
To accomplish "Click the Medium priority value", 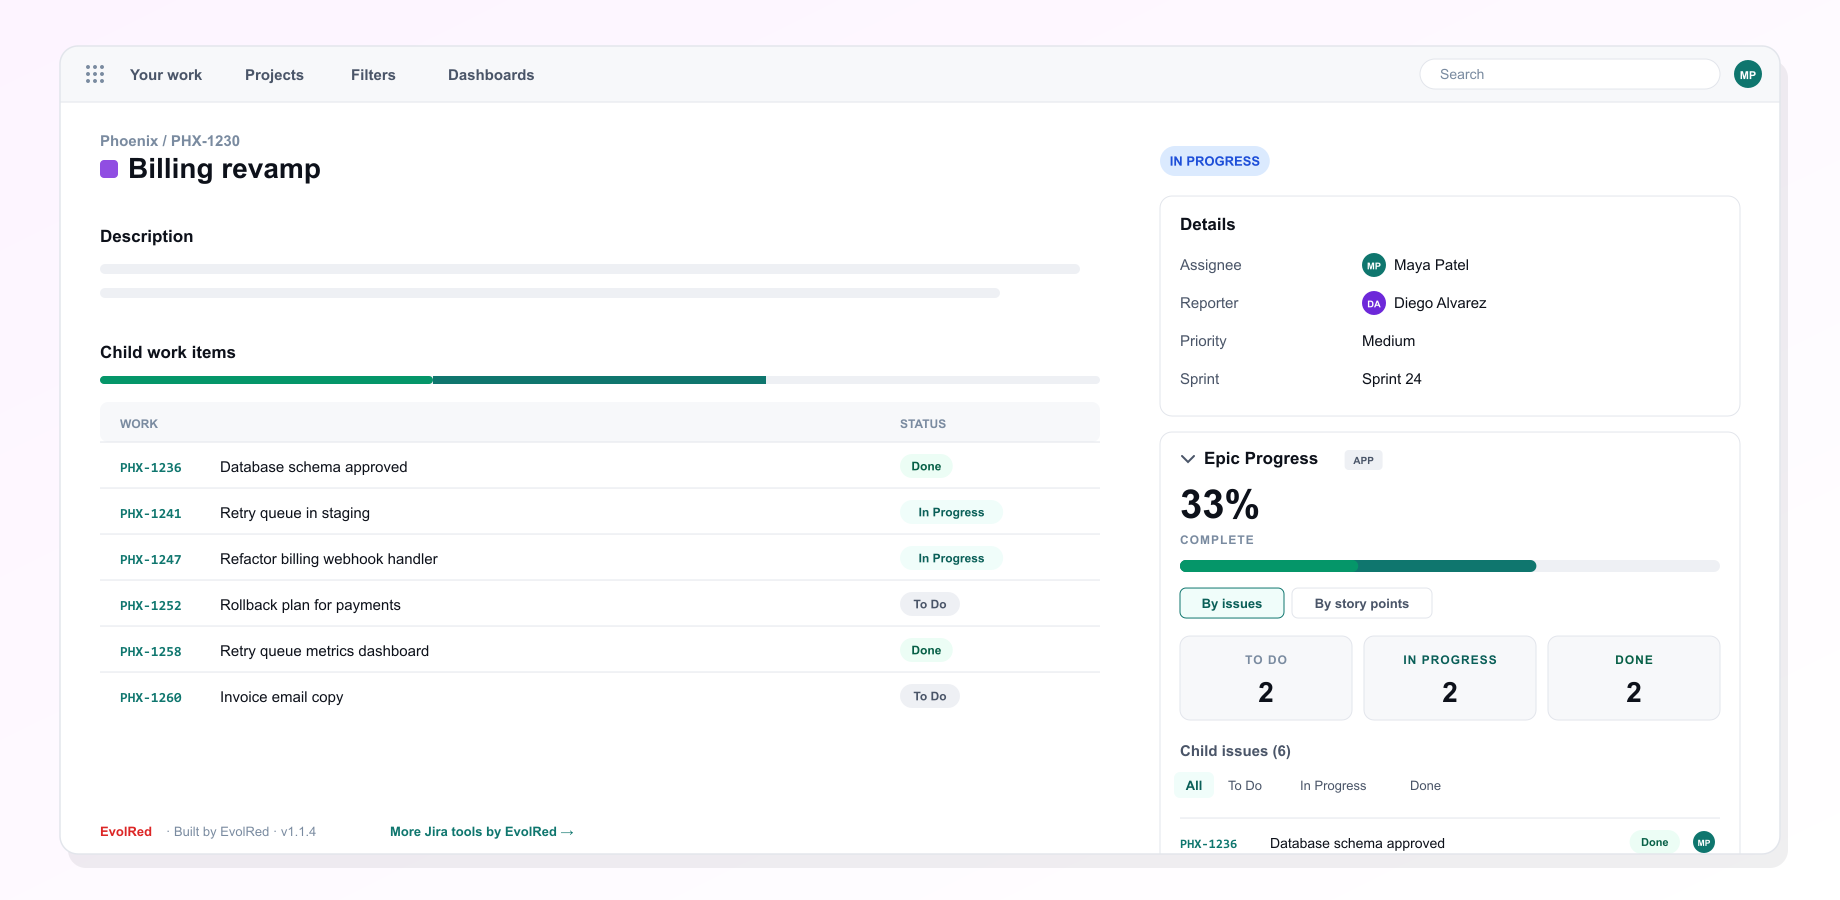I will point(1389,341).
